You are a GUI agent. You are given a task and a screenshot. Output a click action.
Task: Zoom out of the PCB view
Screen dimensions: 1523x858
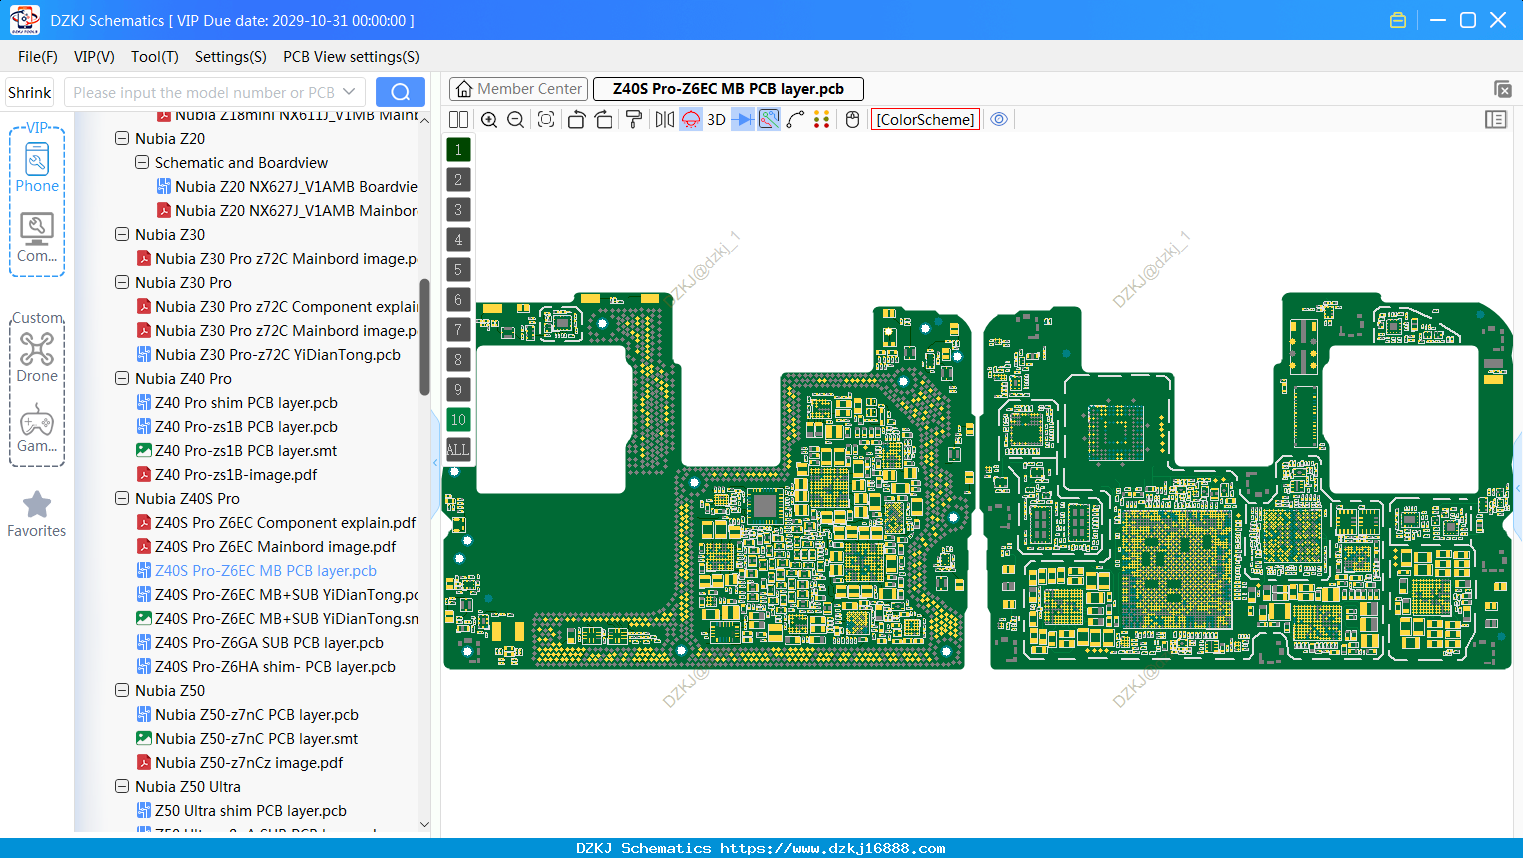pyautogui.click(x=516, y=120)
